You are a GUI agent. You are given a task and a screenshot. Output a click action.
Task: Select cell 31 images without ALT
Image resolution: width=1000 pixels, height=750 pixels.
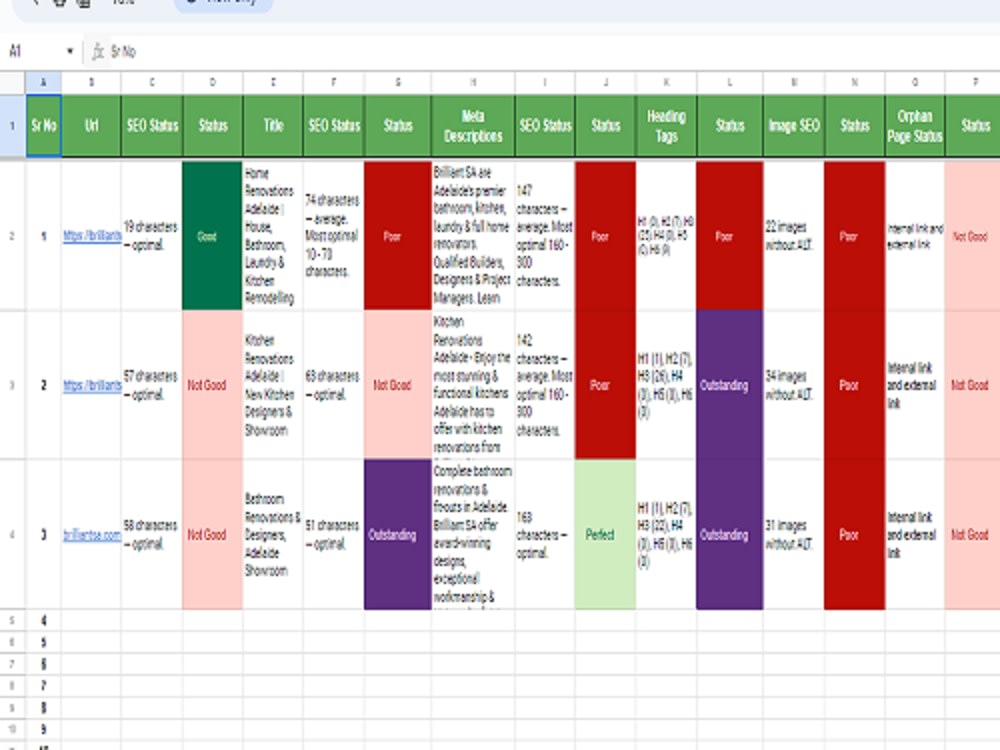(793, 534)
